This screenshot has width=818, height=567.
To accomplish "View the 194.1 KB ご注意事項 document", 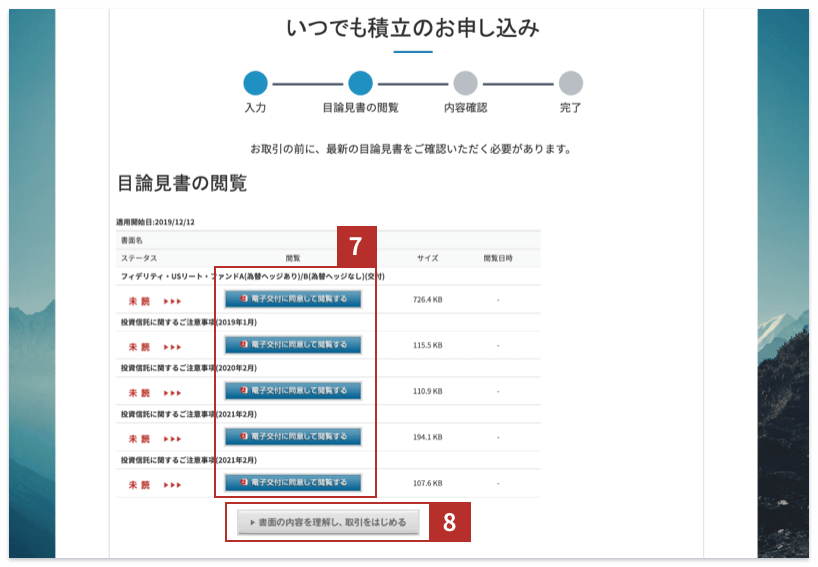I will (293, 437).
